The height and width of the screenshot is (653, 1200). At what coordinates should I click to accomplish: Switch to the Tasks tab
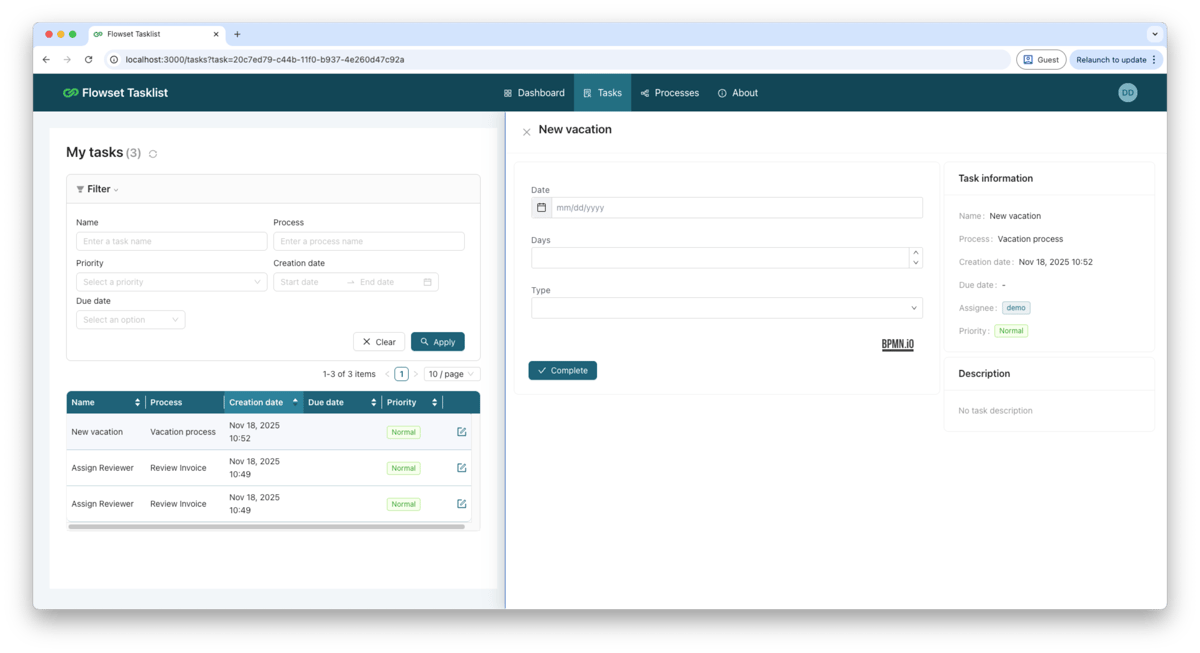[603, 93]
